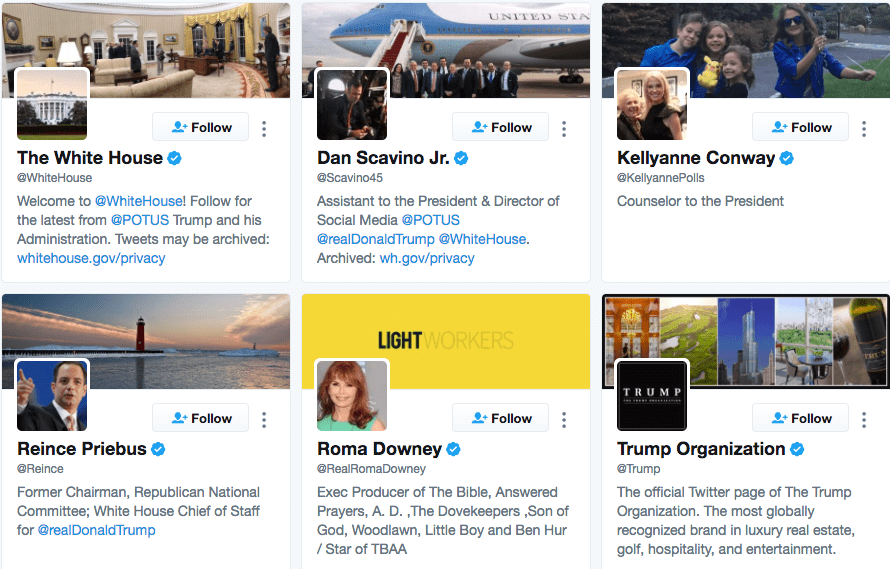Follow Dan Scavino Jr.
The image size is (890, 569).
pyautogui.click(x=500, y=127)
